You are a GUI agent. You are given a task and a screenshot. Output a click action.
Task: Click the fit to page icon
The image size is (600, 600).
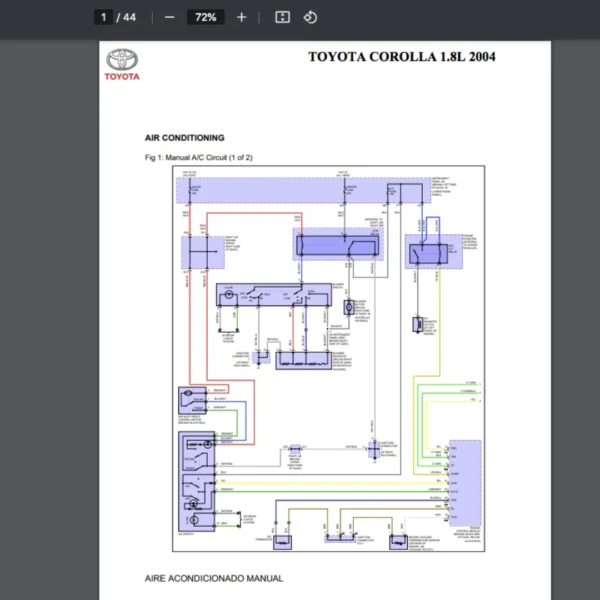click(282, 17)
